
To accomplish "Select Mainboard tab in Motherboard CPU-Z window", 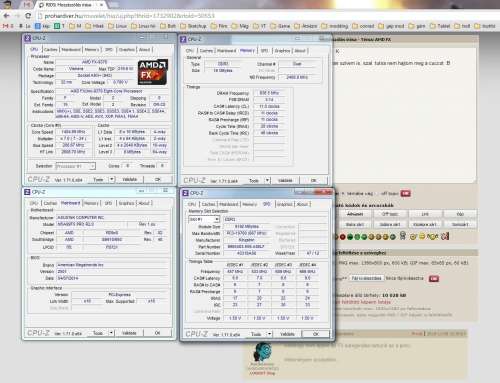I will click(x=70, y=203).
